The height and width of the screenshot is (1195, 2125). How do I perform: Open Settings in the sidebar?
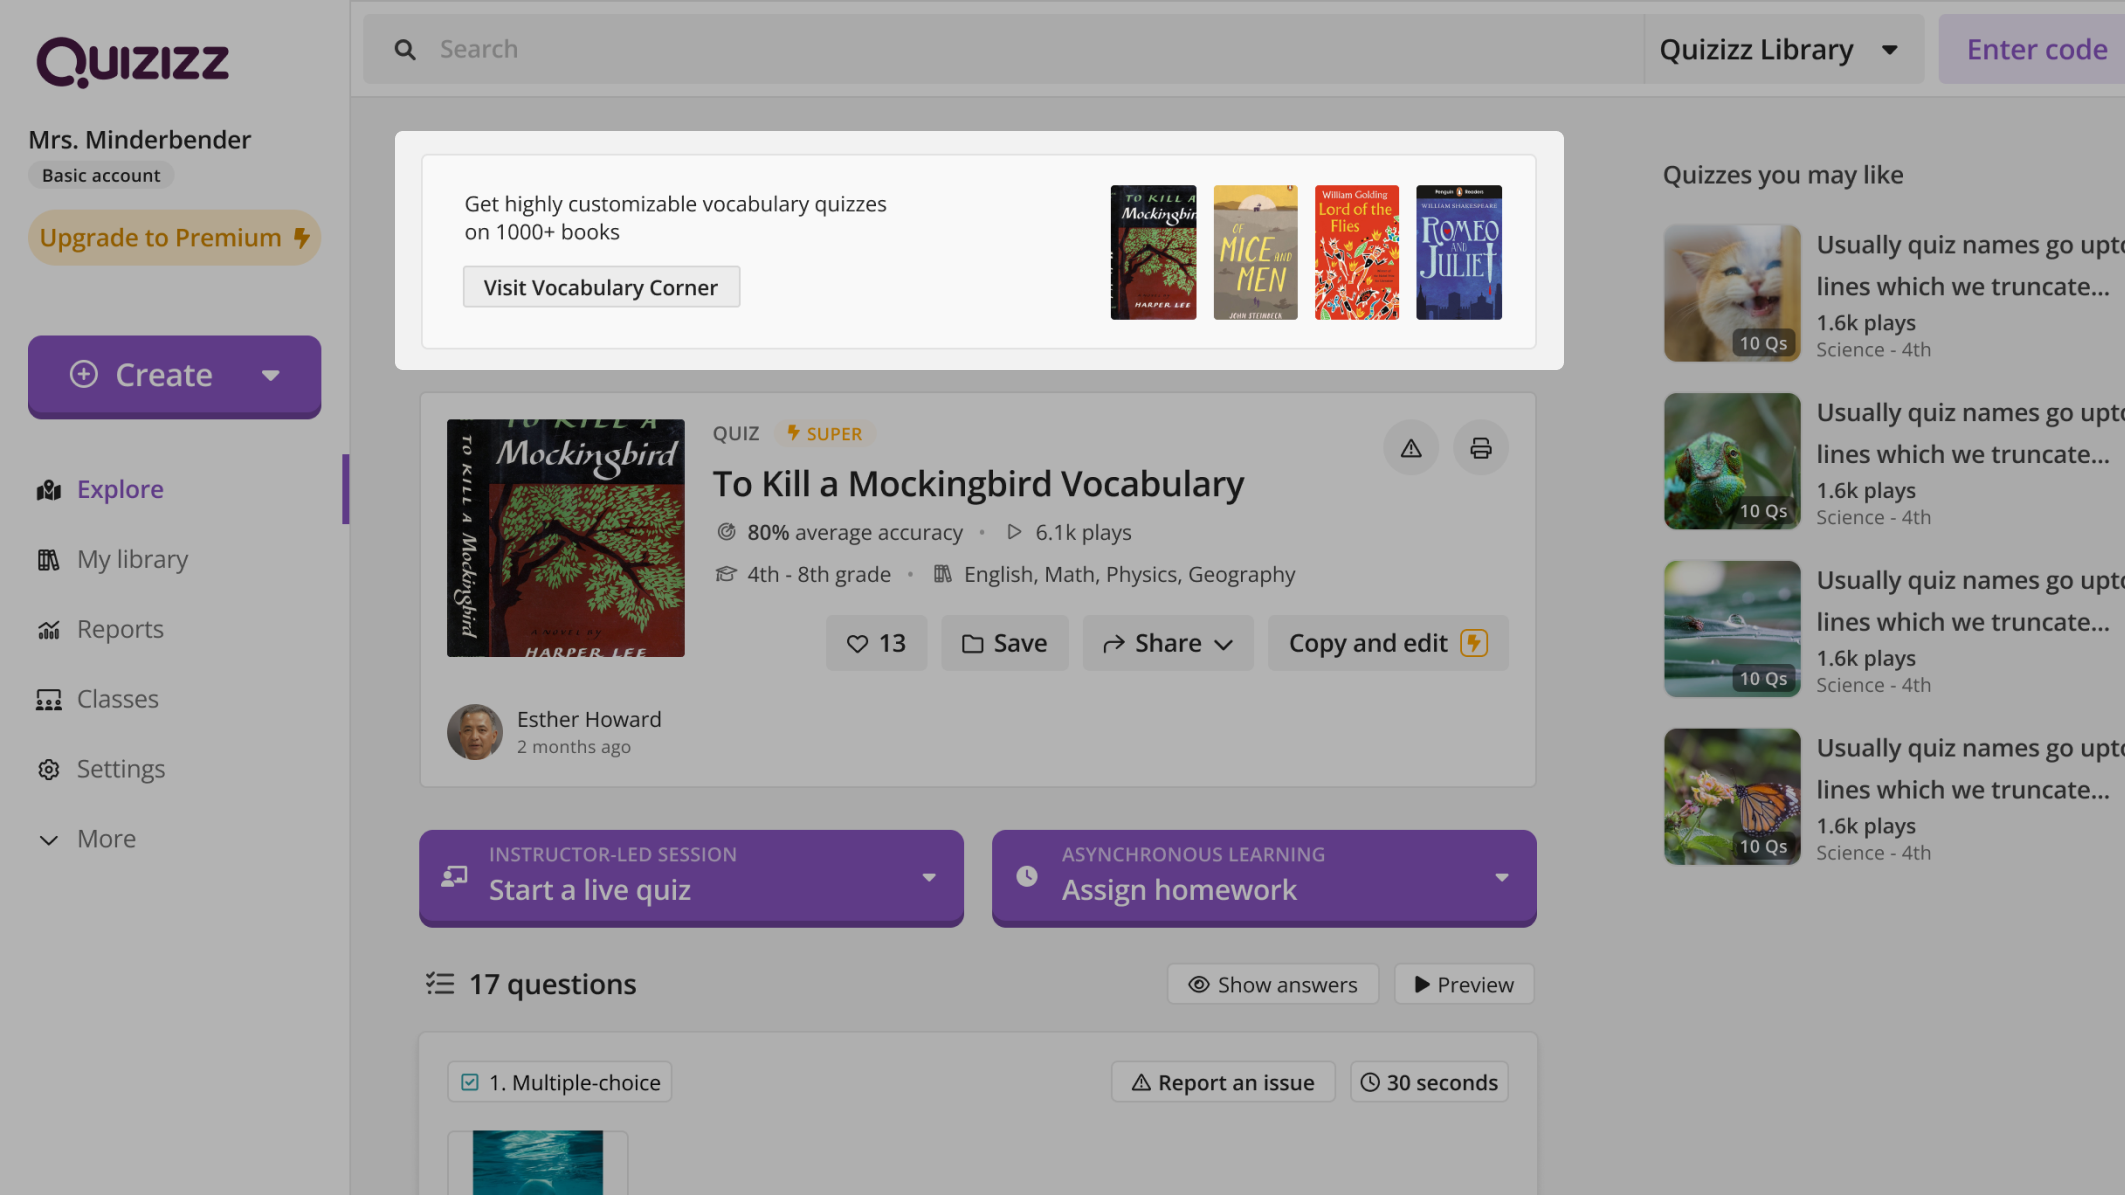tap(121, 770)
